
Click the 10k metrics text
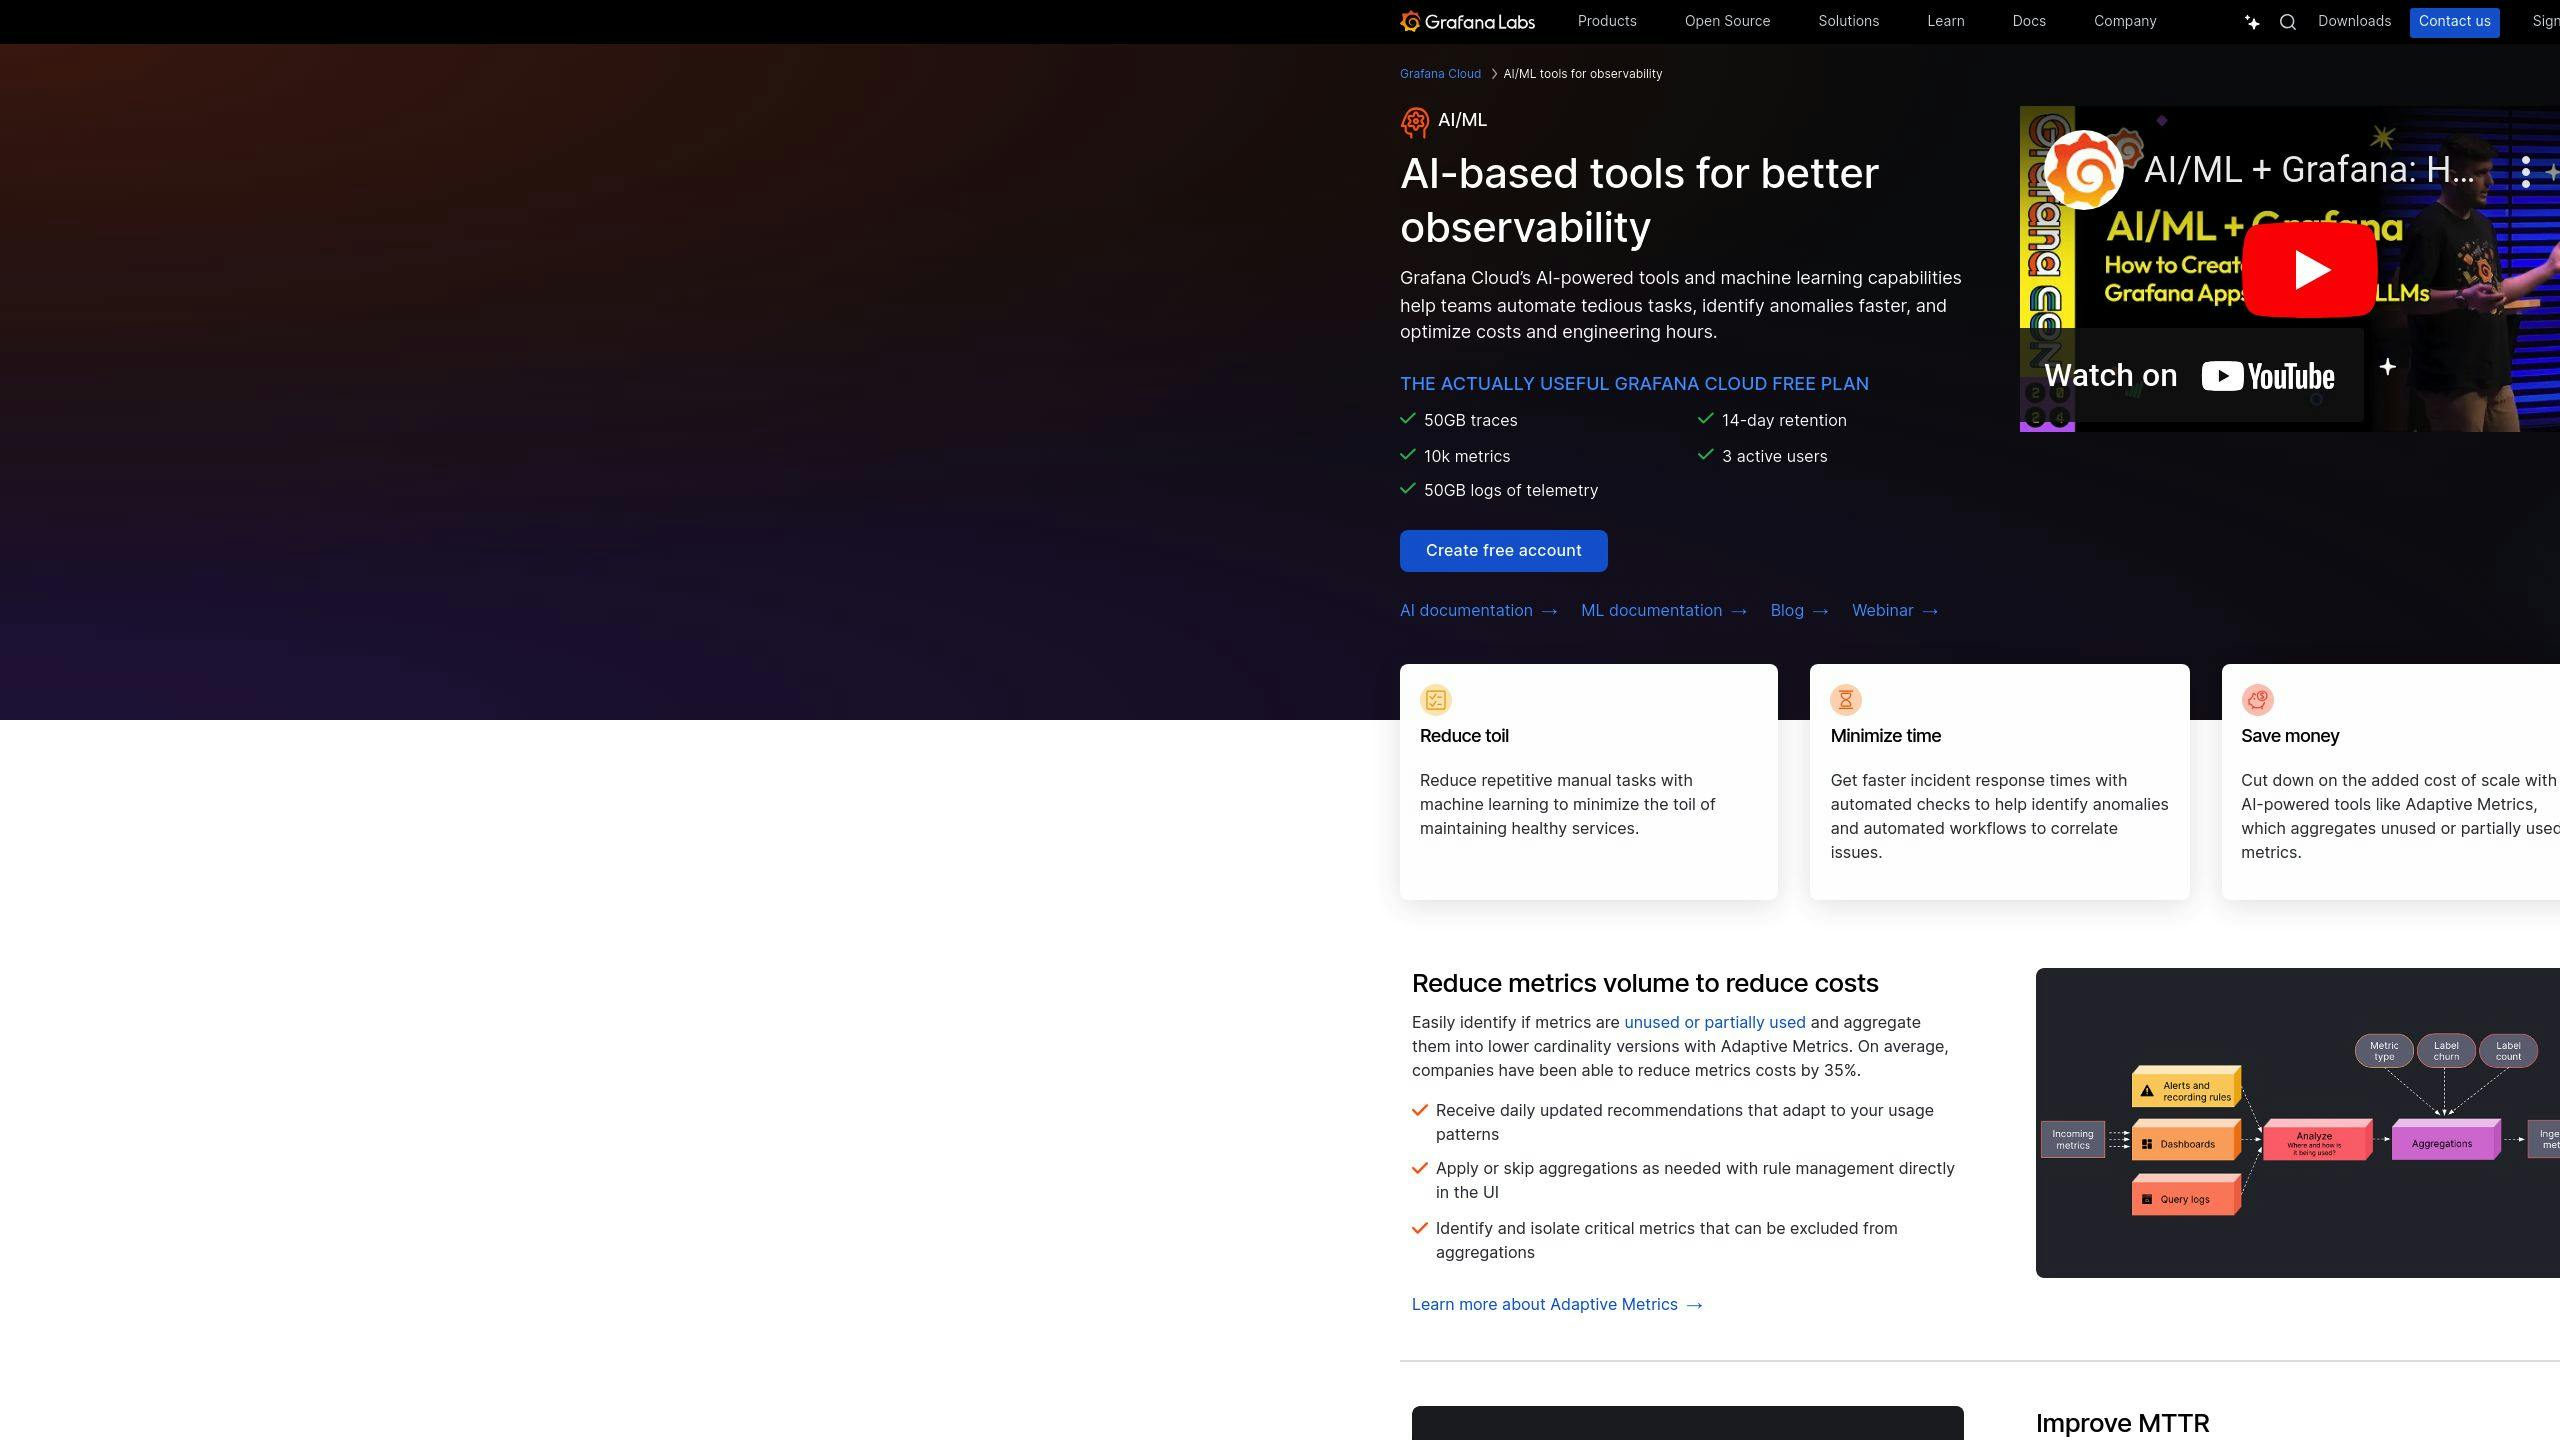coord(1467,456)
